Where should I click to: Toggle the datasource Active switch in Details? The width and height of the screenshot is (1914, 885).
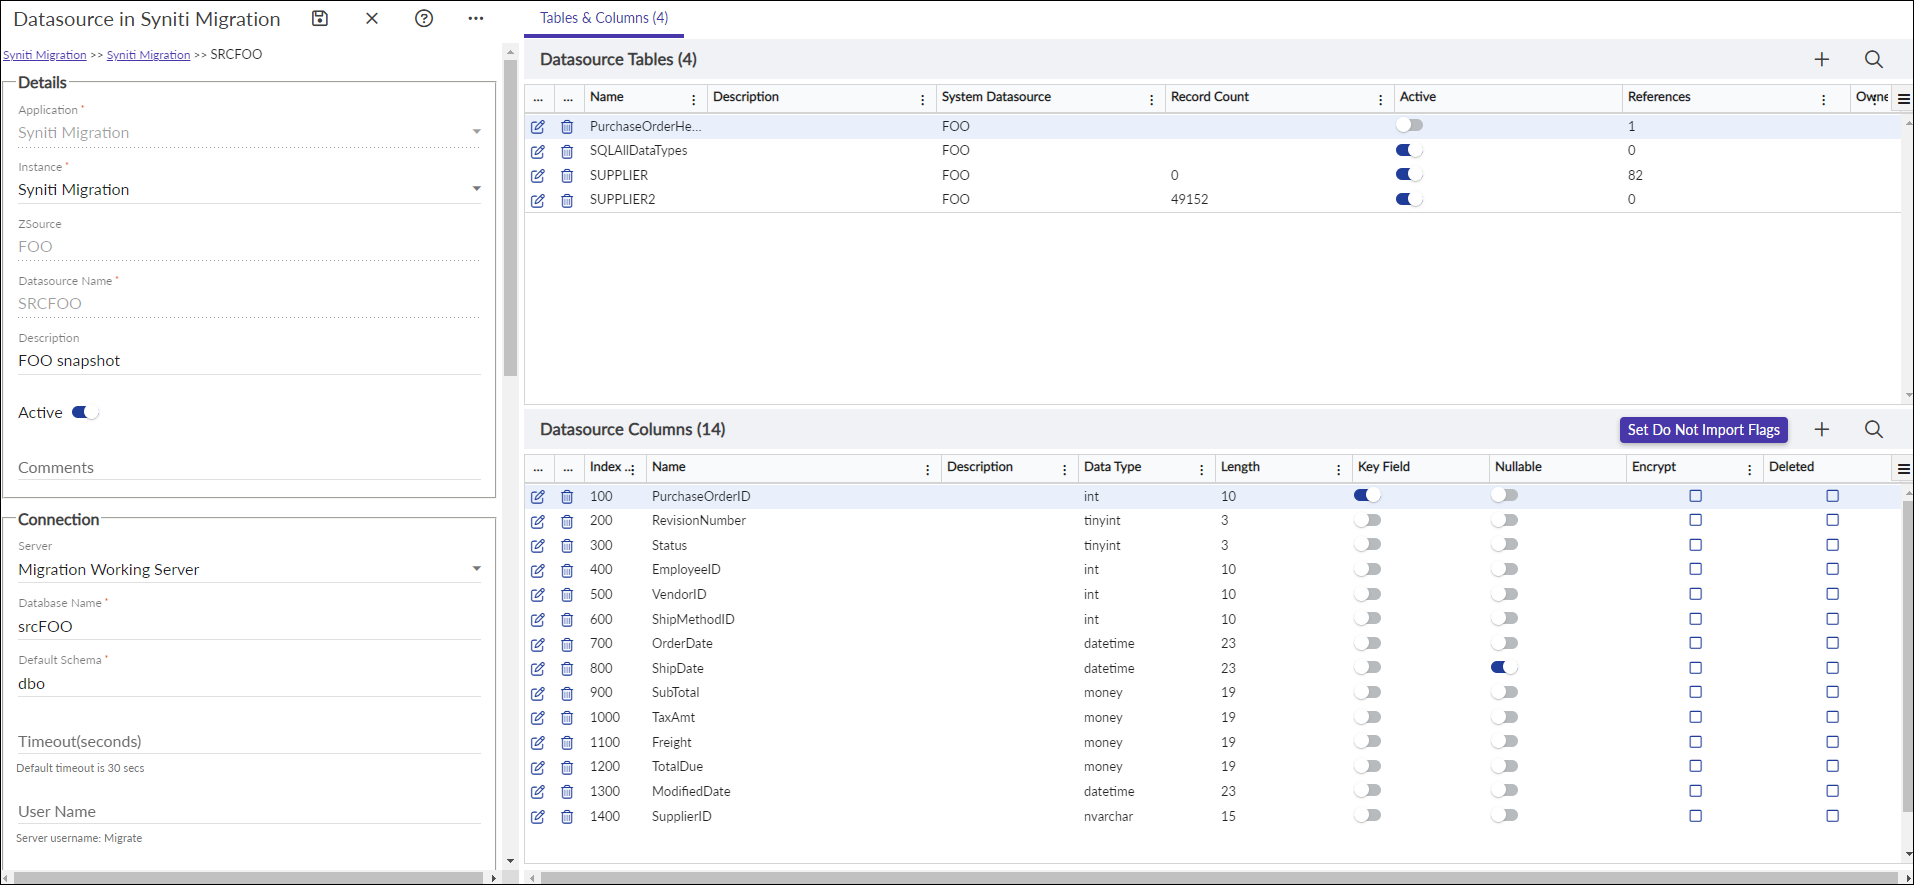(85, 412)
